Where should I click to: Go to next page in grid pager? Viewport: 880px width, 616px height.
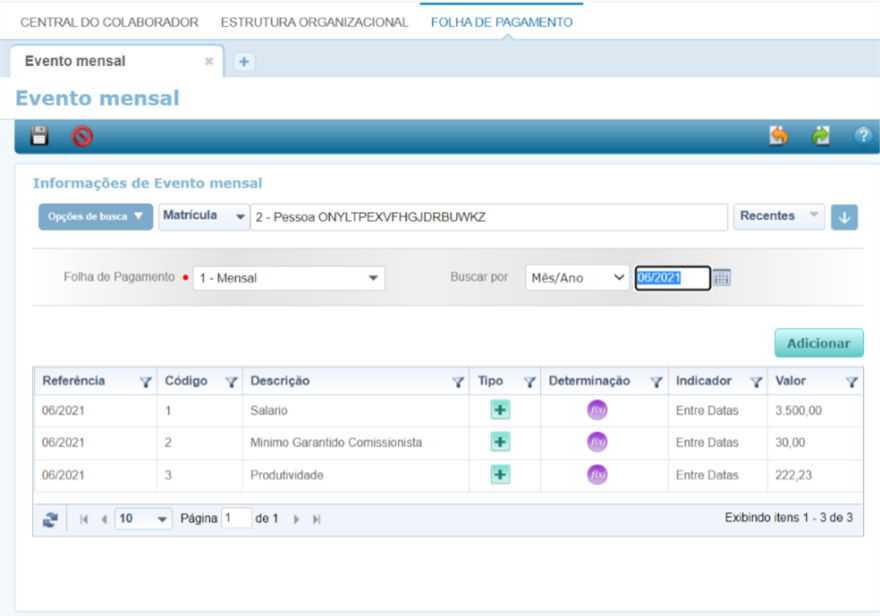296,519
